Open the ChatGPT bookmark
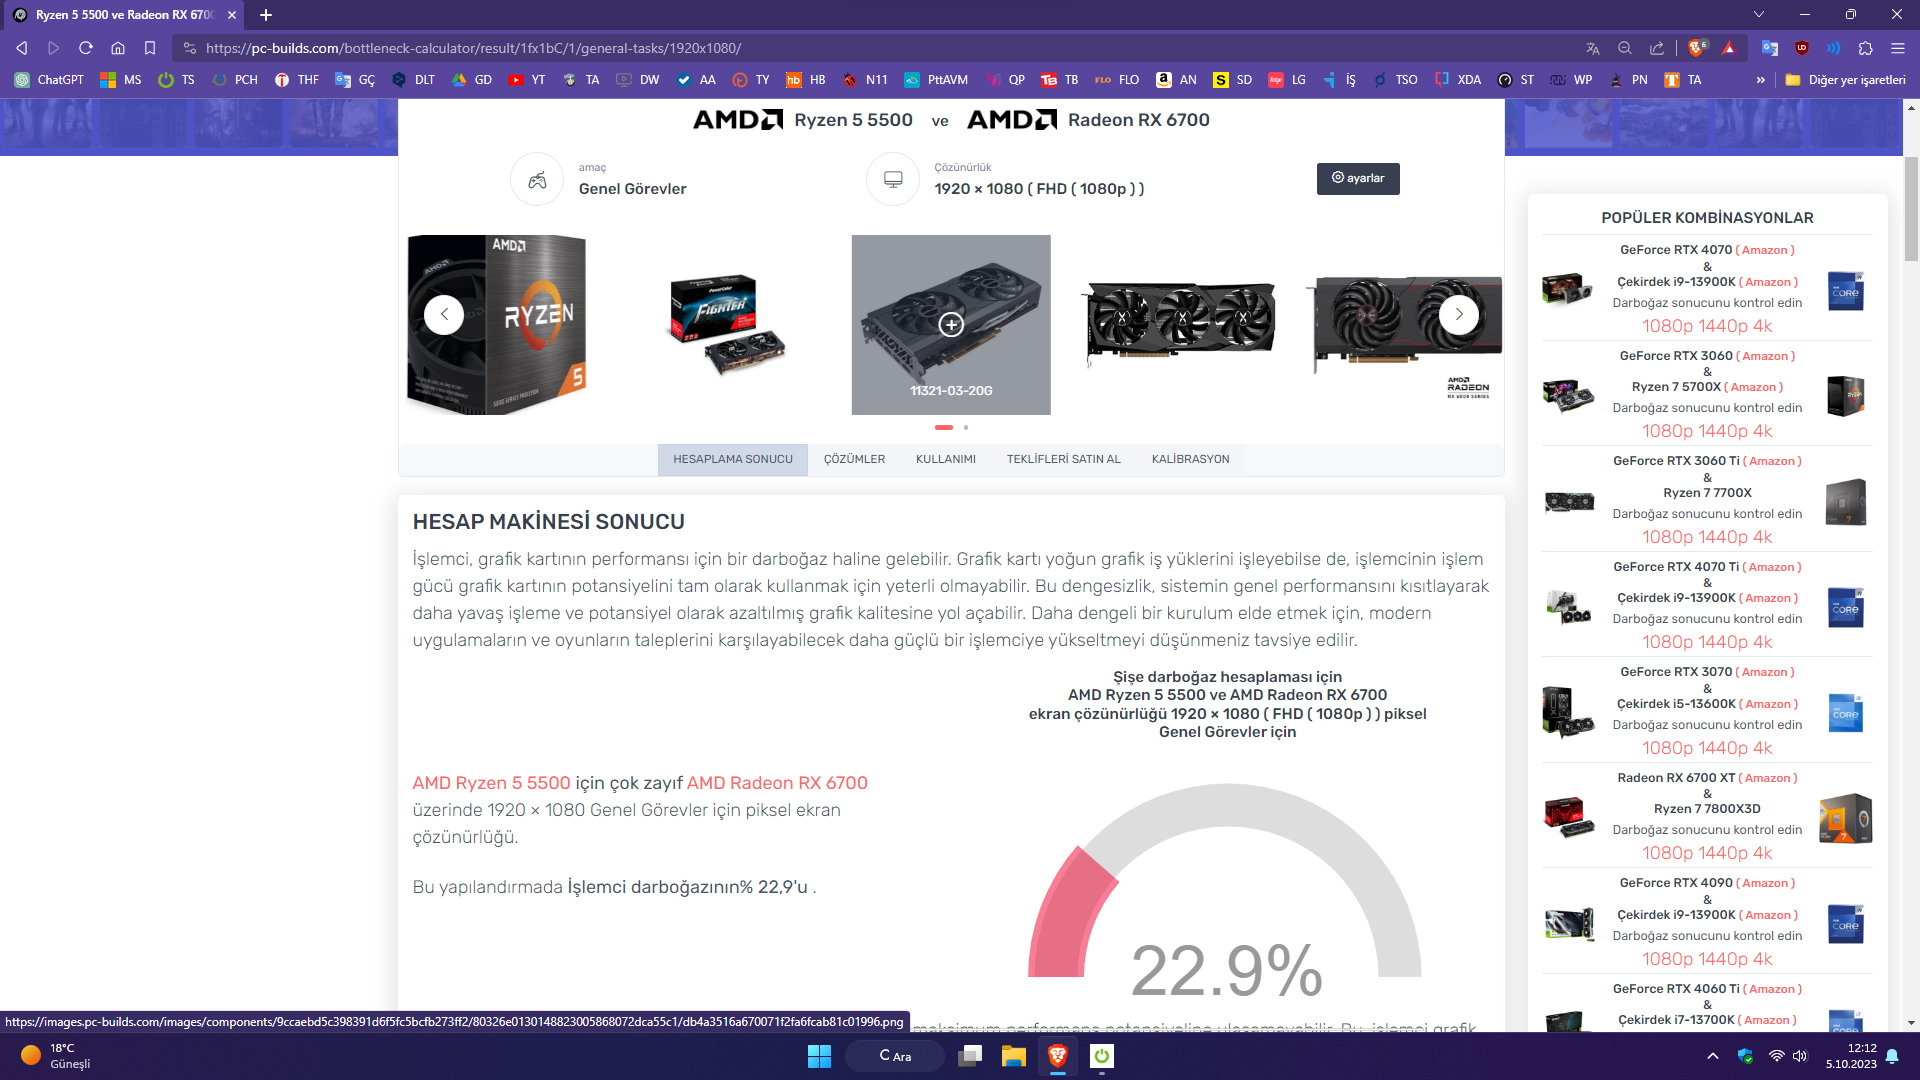Screen dimensions: 1920x1080 click(49, 80)
